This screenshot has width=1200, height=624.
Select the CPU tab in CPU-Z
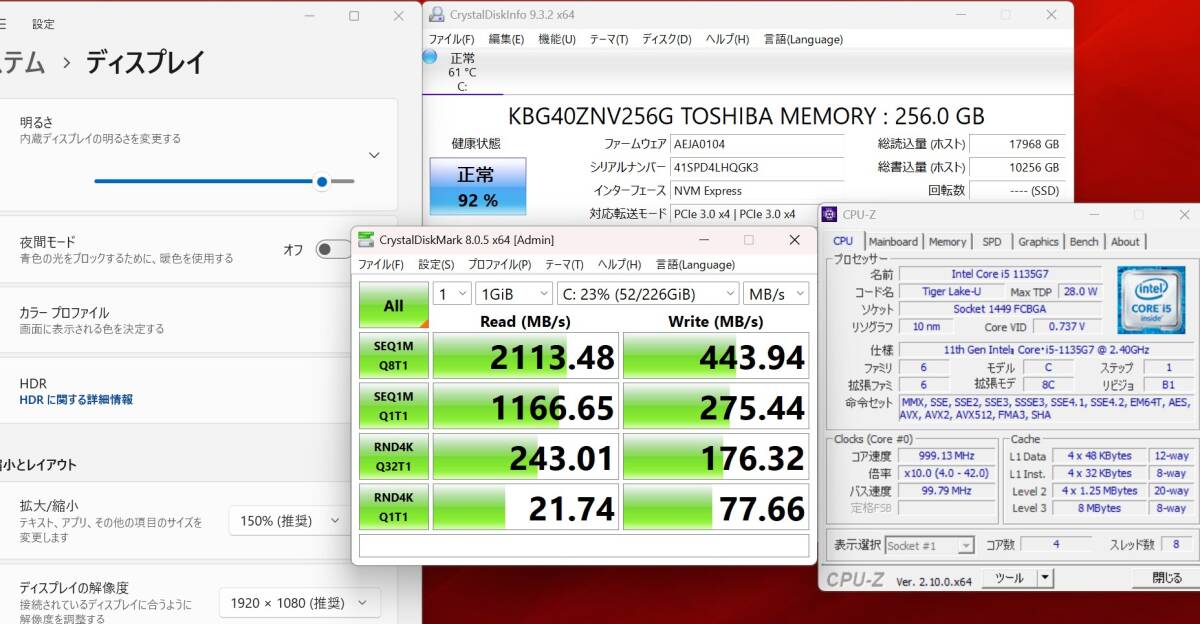click(x=843, y=241)
